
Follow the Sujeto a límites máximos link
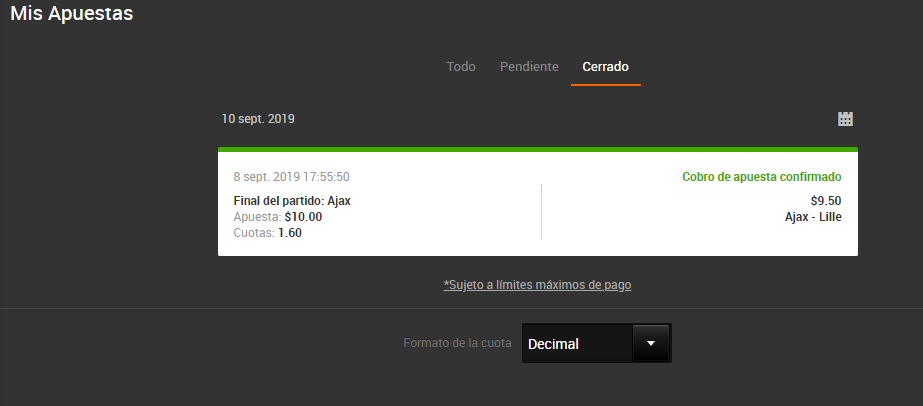pos(537,285)
